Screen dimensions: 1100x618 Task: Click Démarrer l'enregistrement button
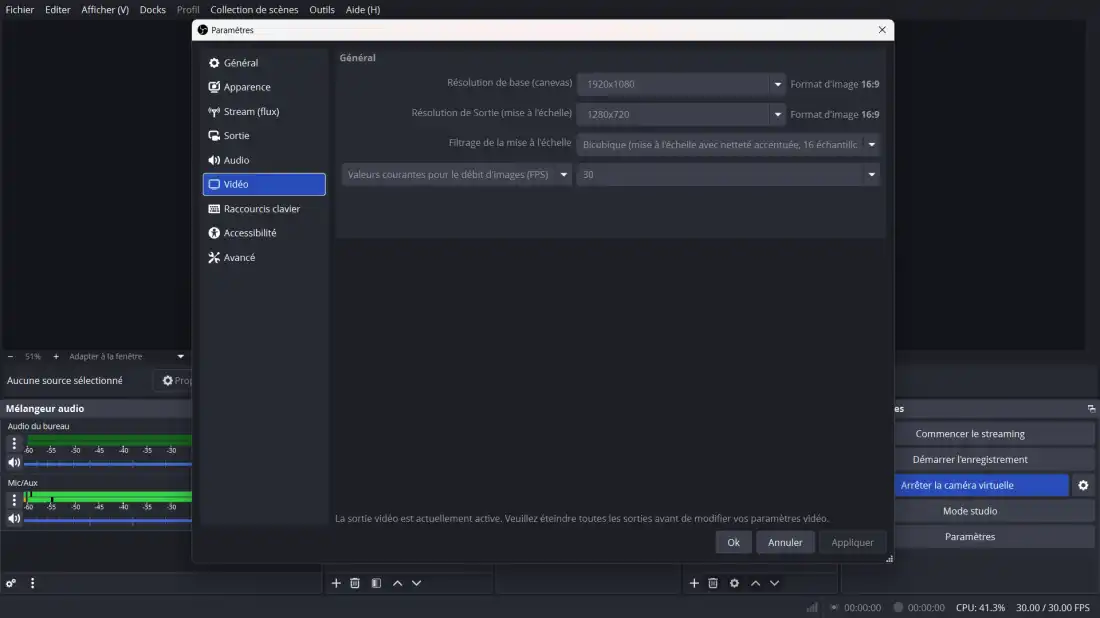[x=969, y=460]
